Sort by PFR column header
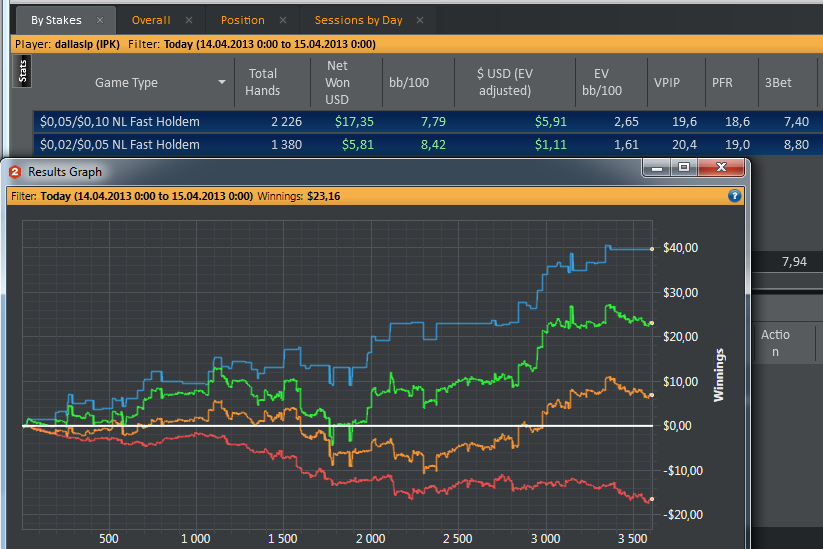The height and width of the screenshot is (549, 823). click(722, 82)
